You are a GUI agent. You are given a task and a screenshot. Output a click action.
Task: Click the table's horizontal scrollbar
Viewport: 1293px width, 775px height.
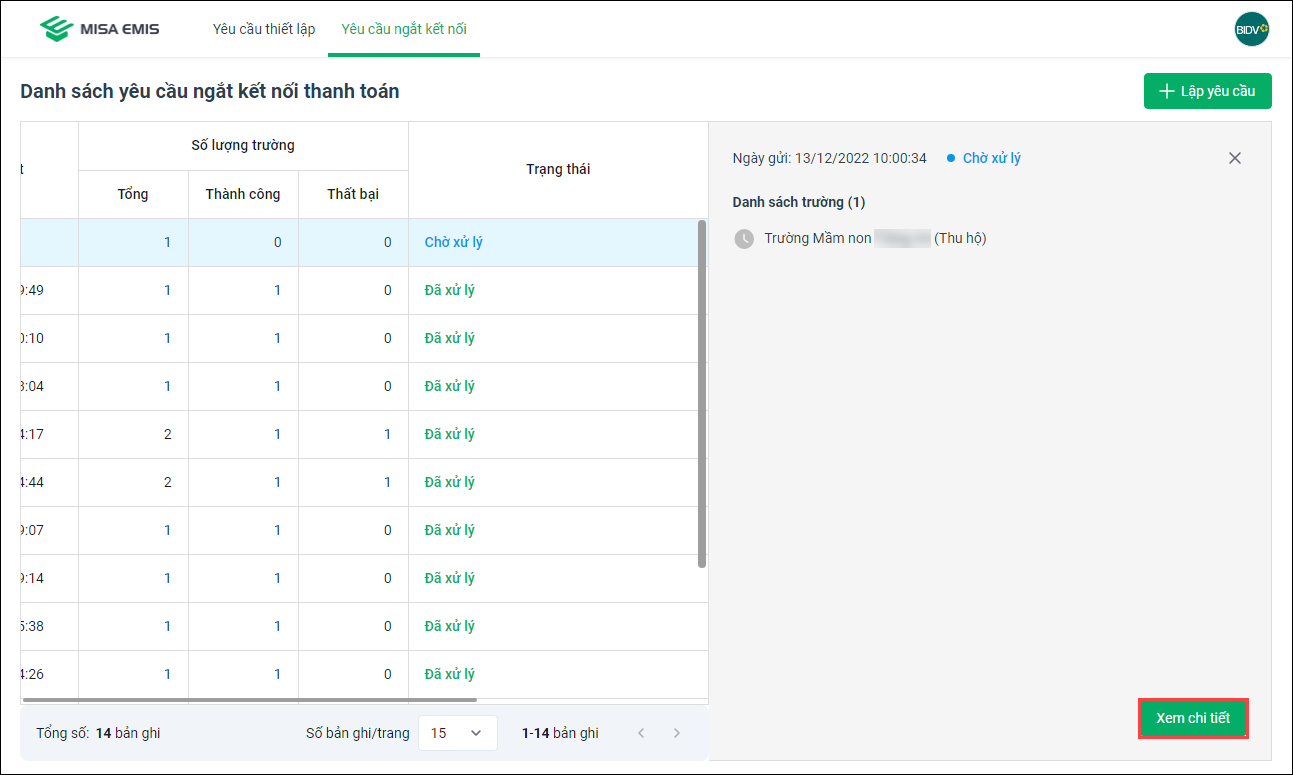[x=249, y=700]
